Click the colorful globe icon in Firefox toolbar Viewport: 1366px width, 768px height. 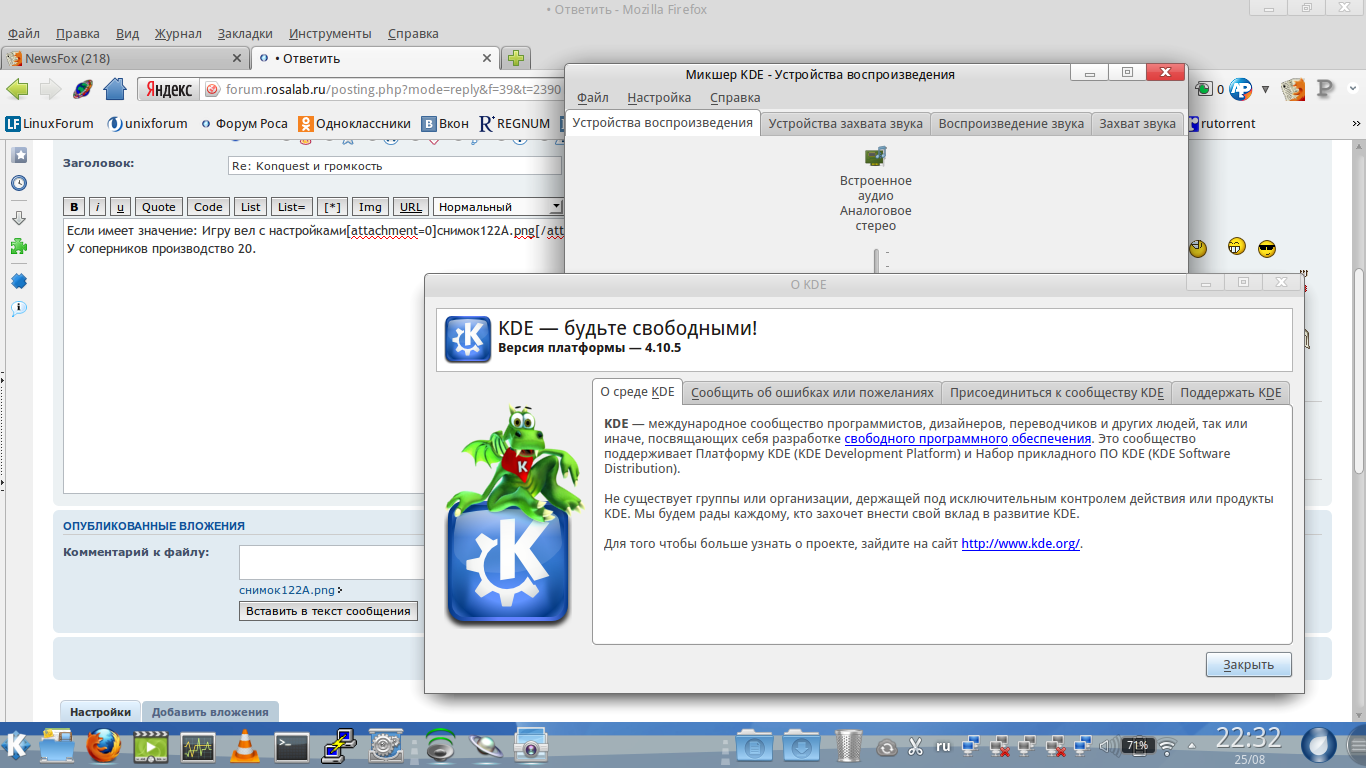point(82,89)
